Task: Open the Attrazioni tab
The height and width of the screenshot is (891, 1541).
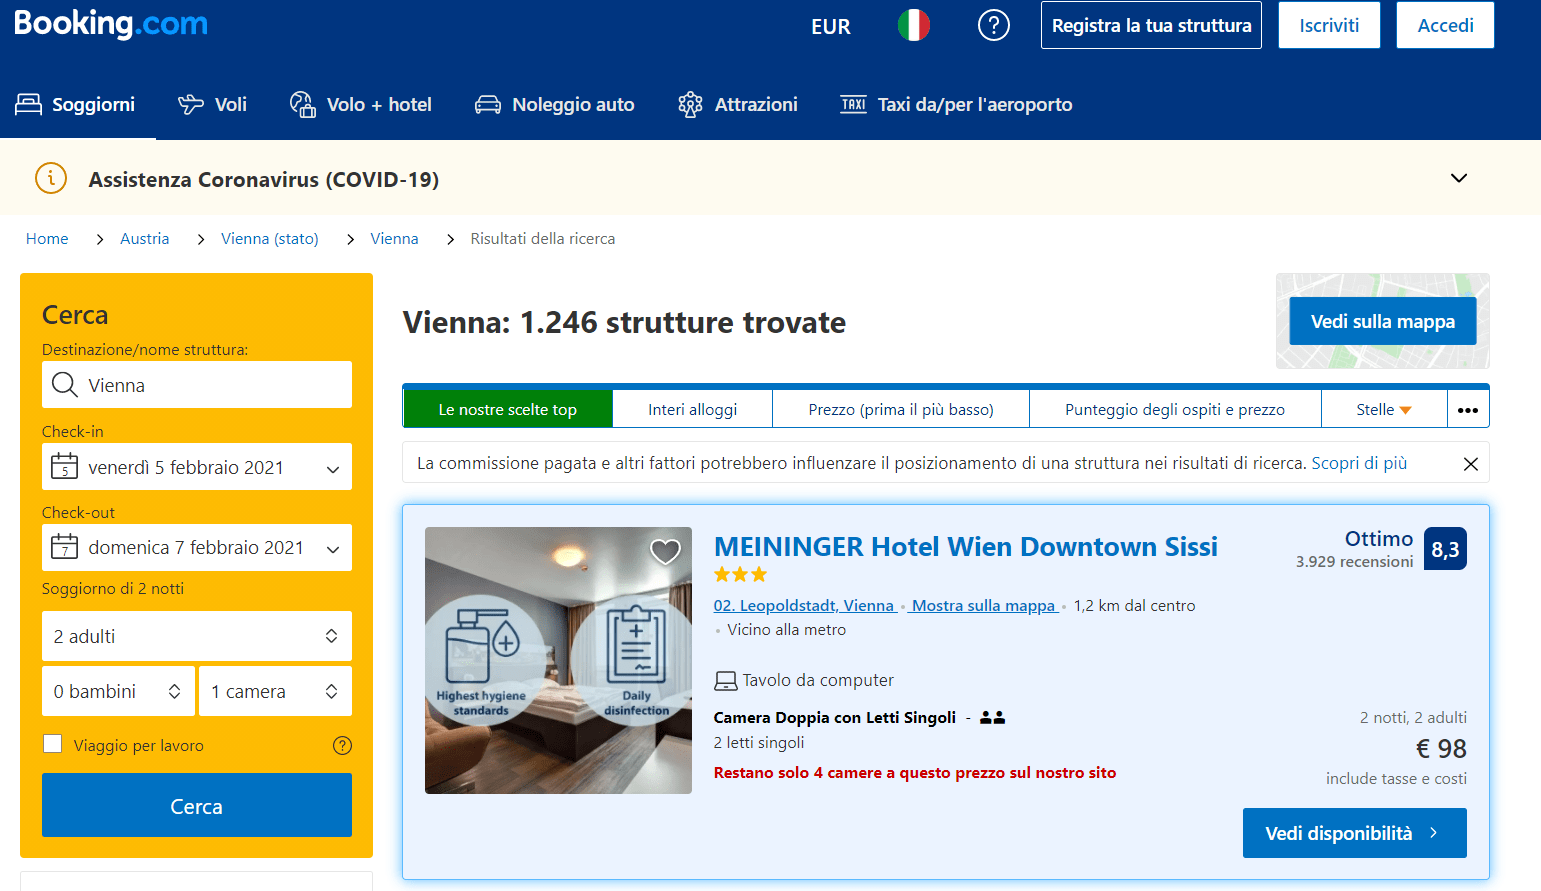Action: pos(737,104)
